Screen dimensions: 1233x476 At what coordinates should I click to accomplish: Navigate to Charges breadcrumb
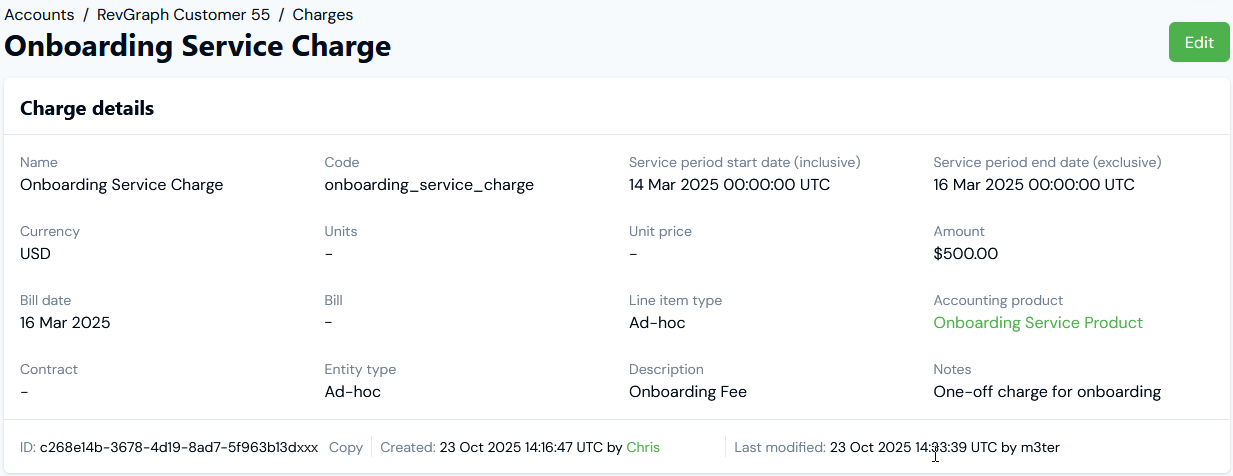(x=322, y=15)
